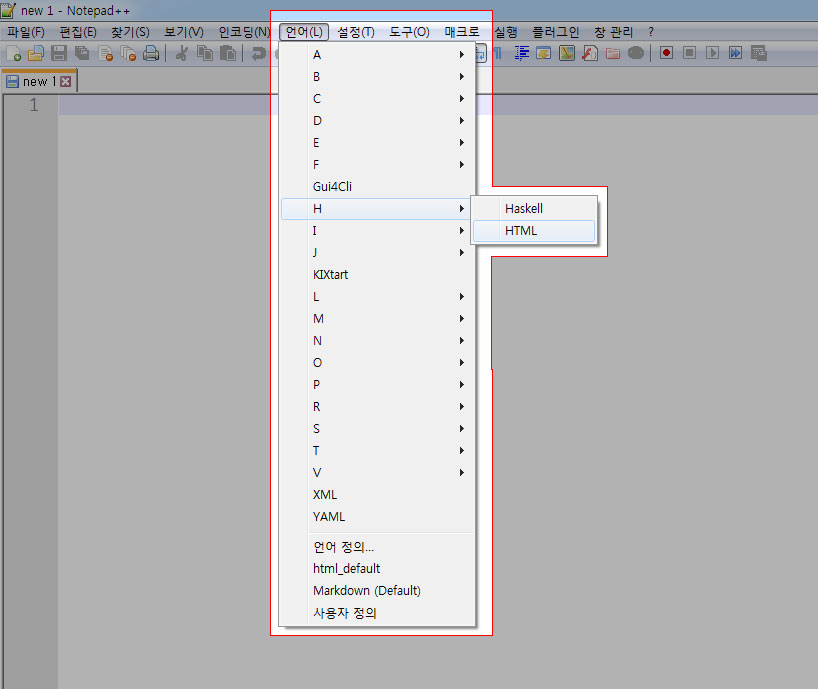The height and width of the screenshot is (689, 818).
Task: Choose YAML in the language menu
Action: click(x=377, y=517)
